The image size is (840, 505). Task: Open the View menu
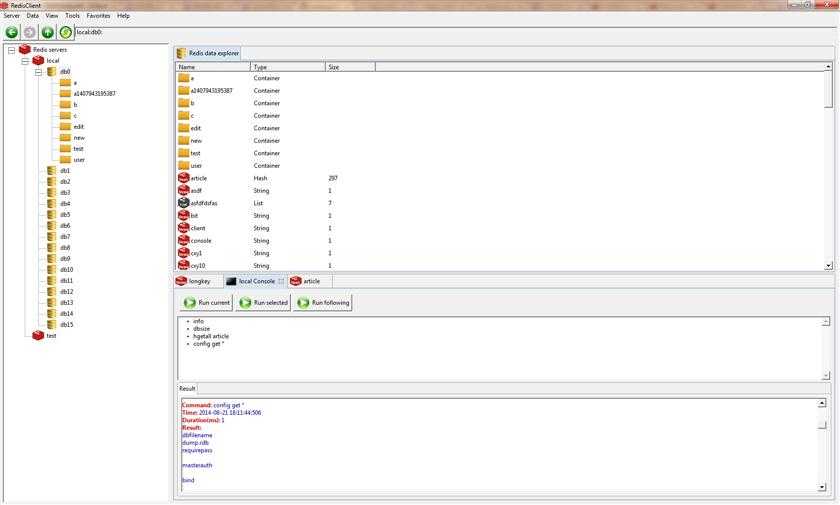coord(51,16)
